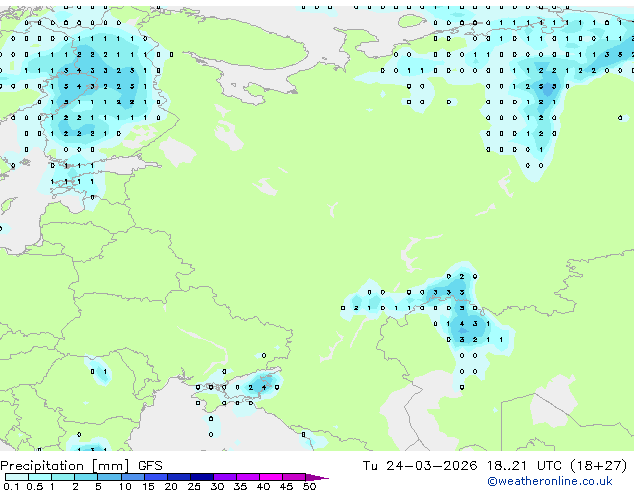Click the '0.5' legend scale label
Screen dimensions: 634x490
[35, 486]
